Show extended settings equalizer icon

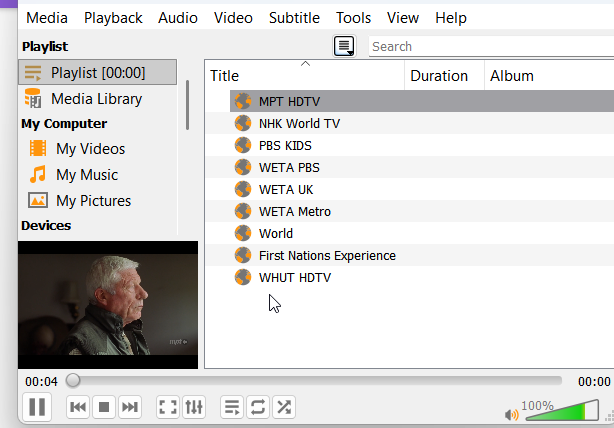pos(194,407)
